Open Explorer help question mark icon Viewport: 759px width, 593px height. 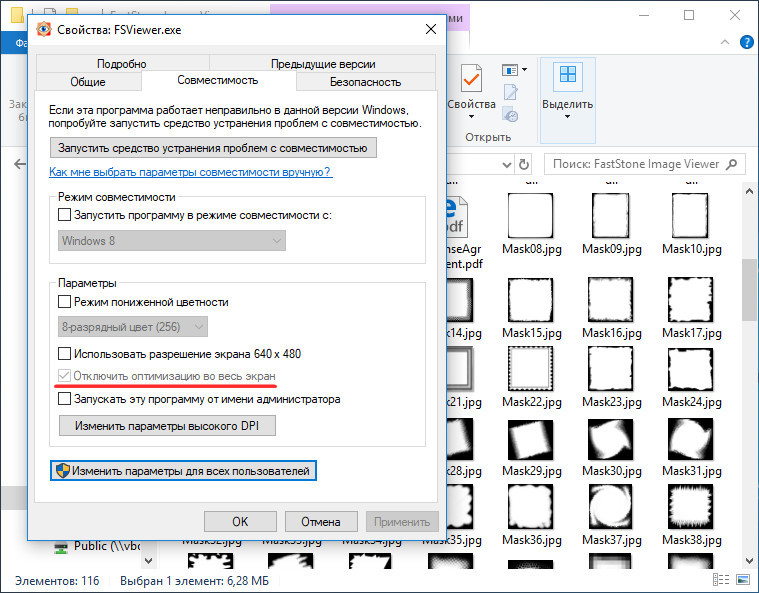tap(746, 42)
